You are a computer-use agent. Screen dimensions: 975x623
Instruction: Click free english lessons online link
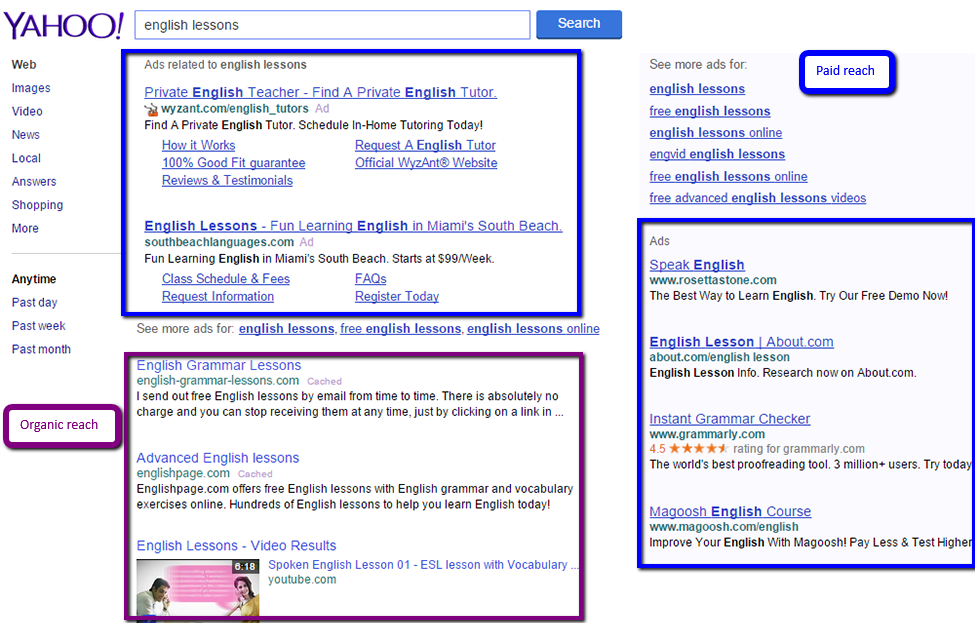(728, 177)
